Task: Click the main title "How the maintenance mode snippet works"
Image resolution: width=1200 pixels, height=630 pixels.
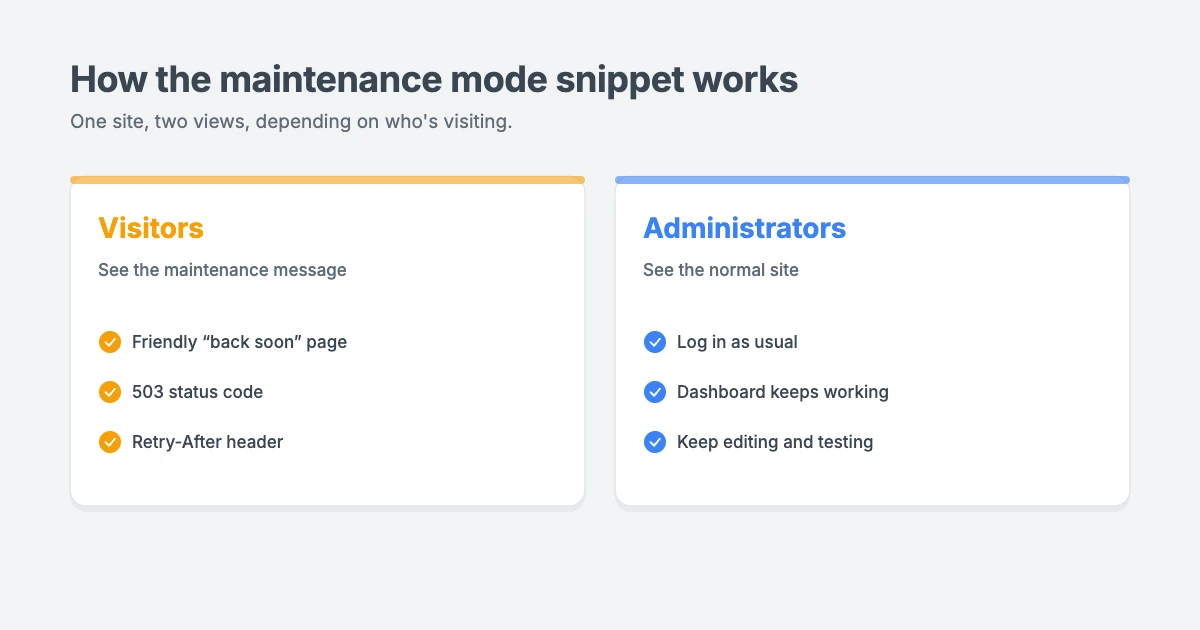Action: tap(434, 80)
